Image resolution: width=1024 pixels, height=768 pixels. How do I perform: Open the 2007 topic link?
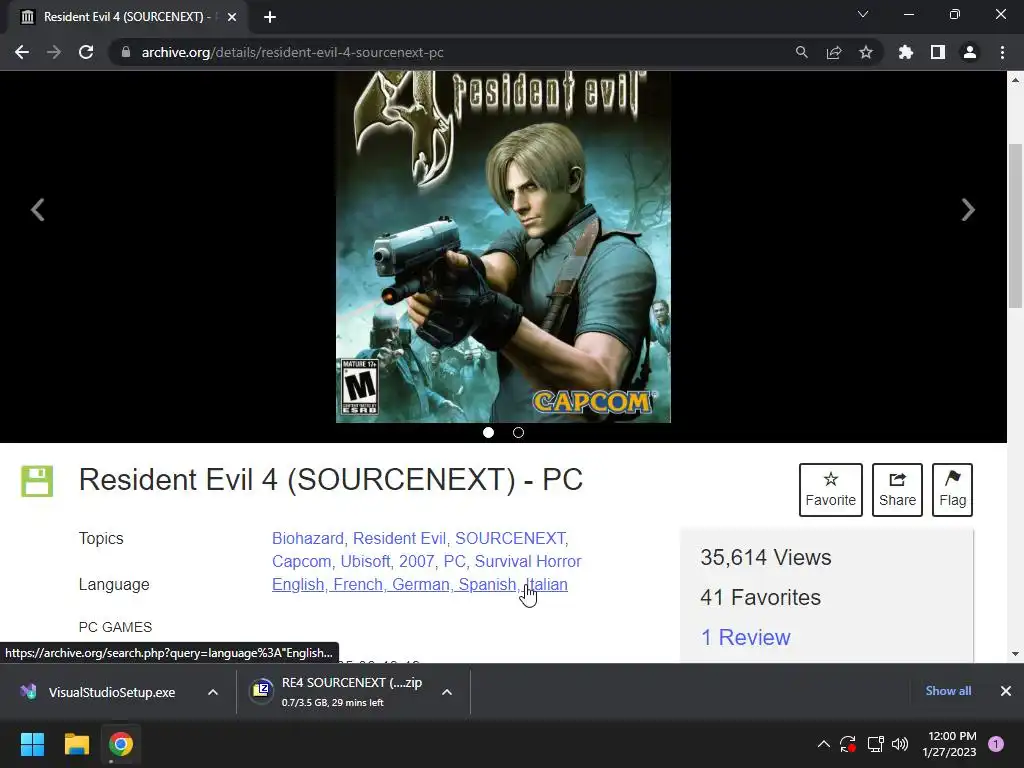[417, 562]
